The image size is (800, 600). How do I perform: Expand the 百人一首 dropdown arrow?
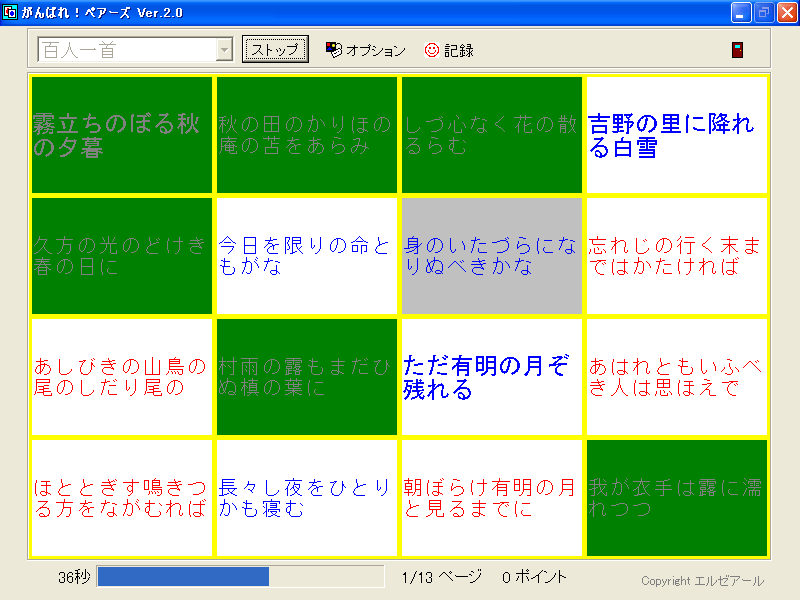pyautogui.click(x=224, y=50)
